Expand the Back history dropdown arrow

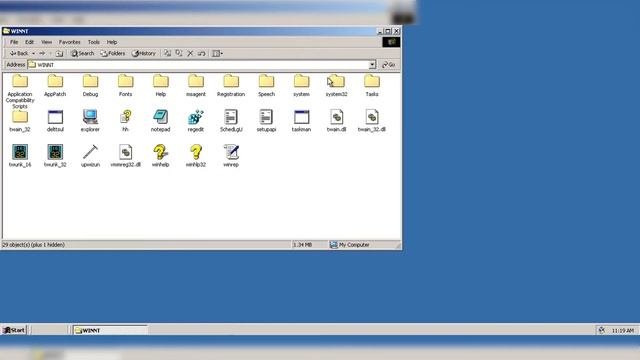pyautogui.click(x=33, y=53)
